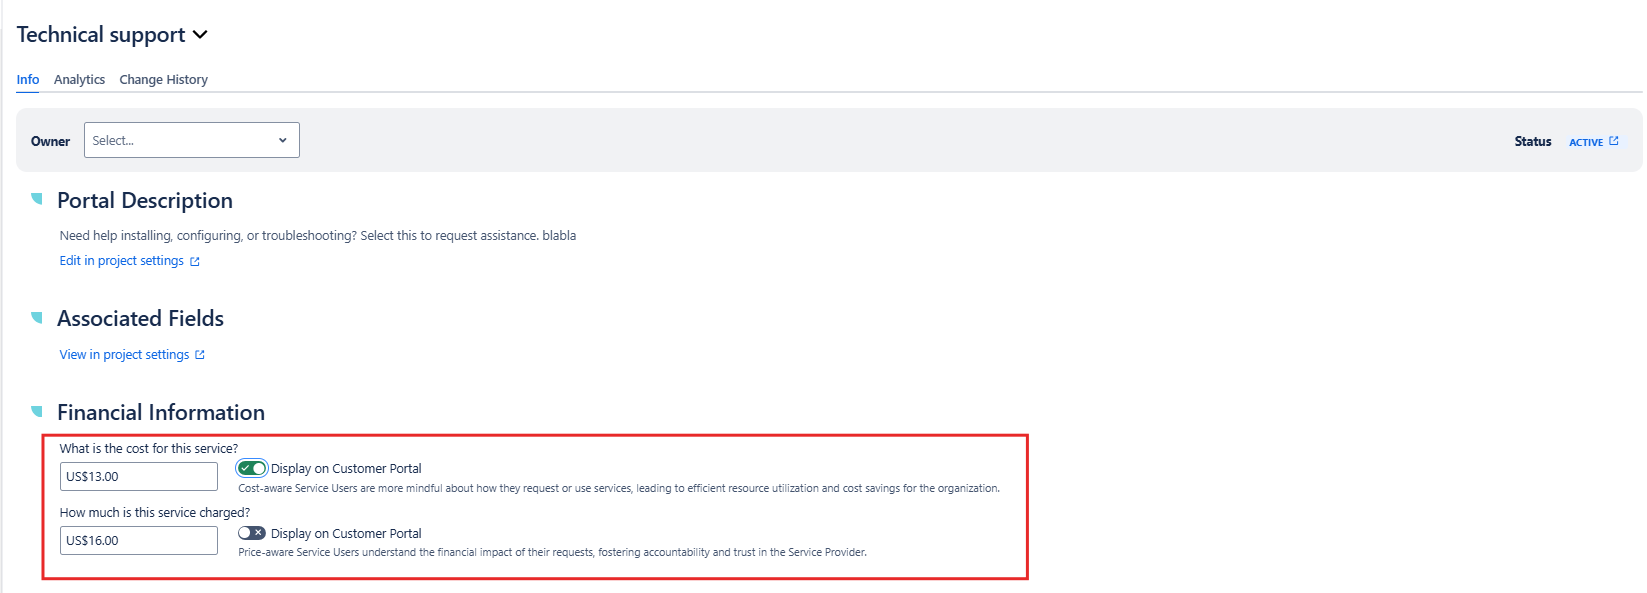The width and height of the screenshot is (1647, 593).
Task: Click the charged price field showing US$16.00
Action: (138, 541)
